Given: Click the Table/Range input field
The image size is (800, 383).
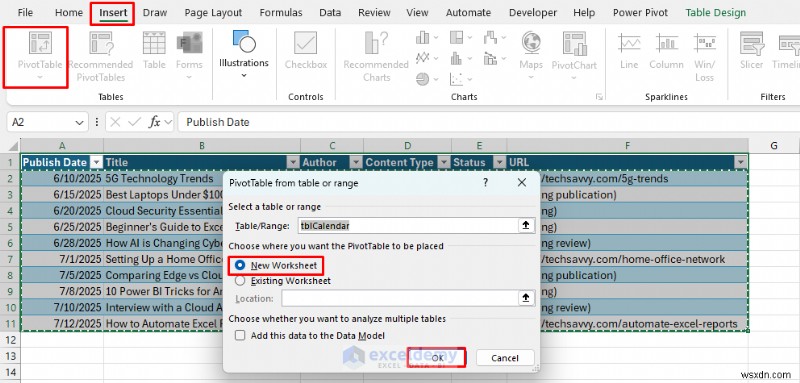Looking at the screenshot, I should [409, 225].
